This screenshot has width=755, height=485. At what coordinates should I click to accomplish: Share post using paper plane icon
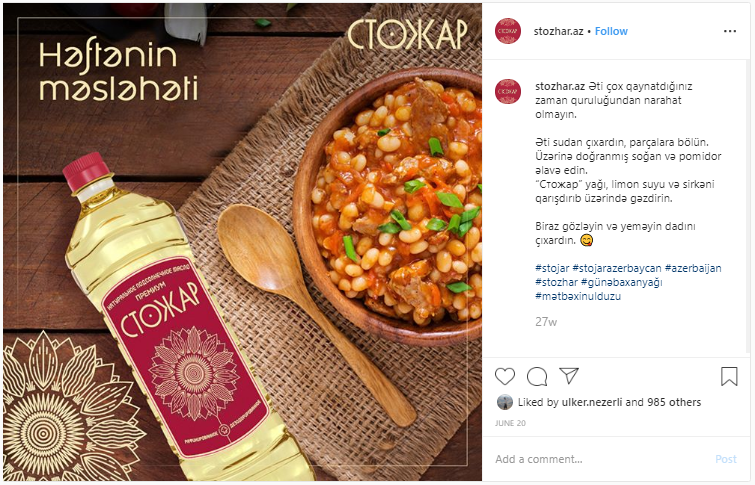coord(569,376)
